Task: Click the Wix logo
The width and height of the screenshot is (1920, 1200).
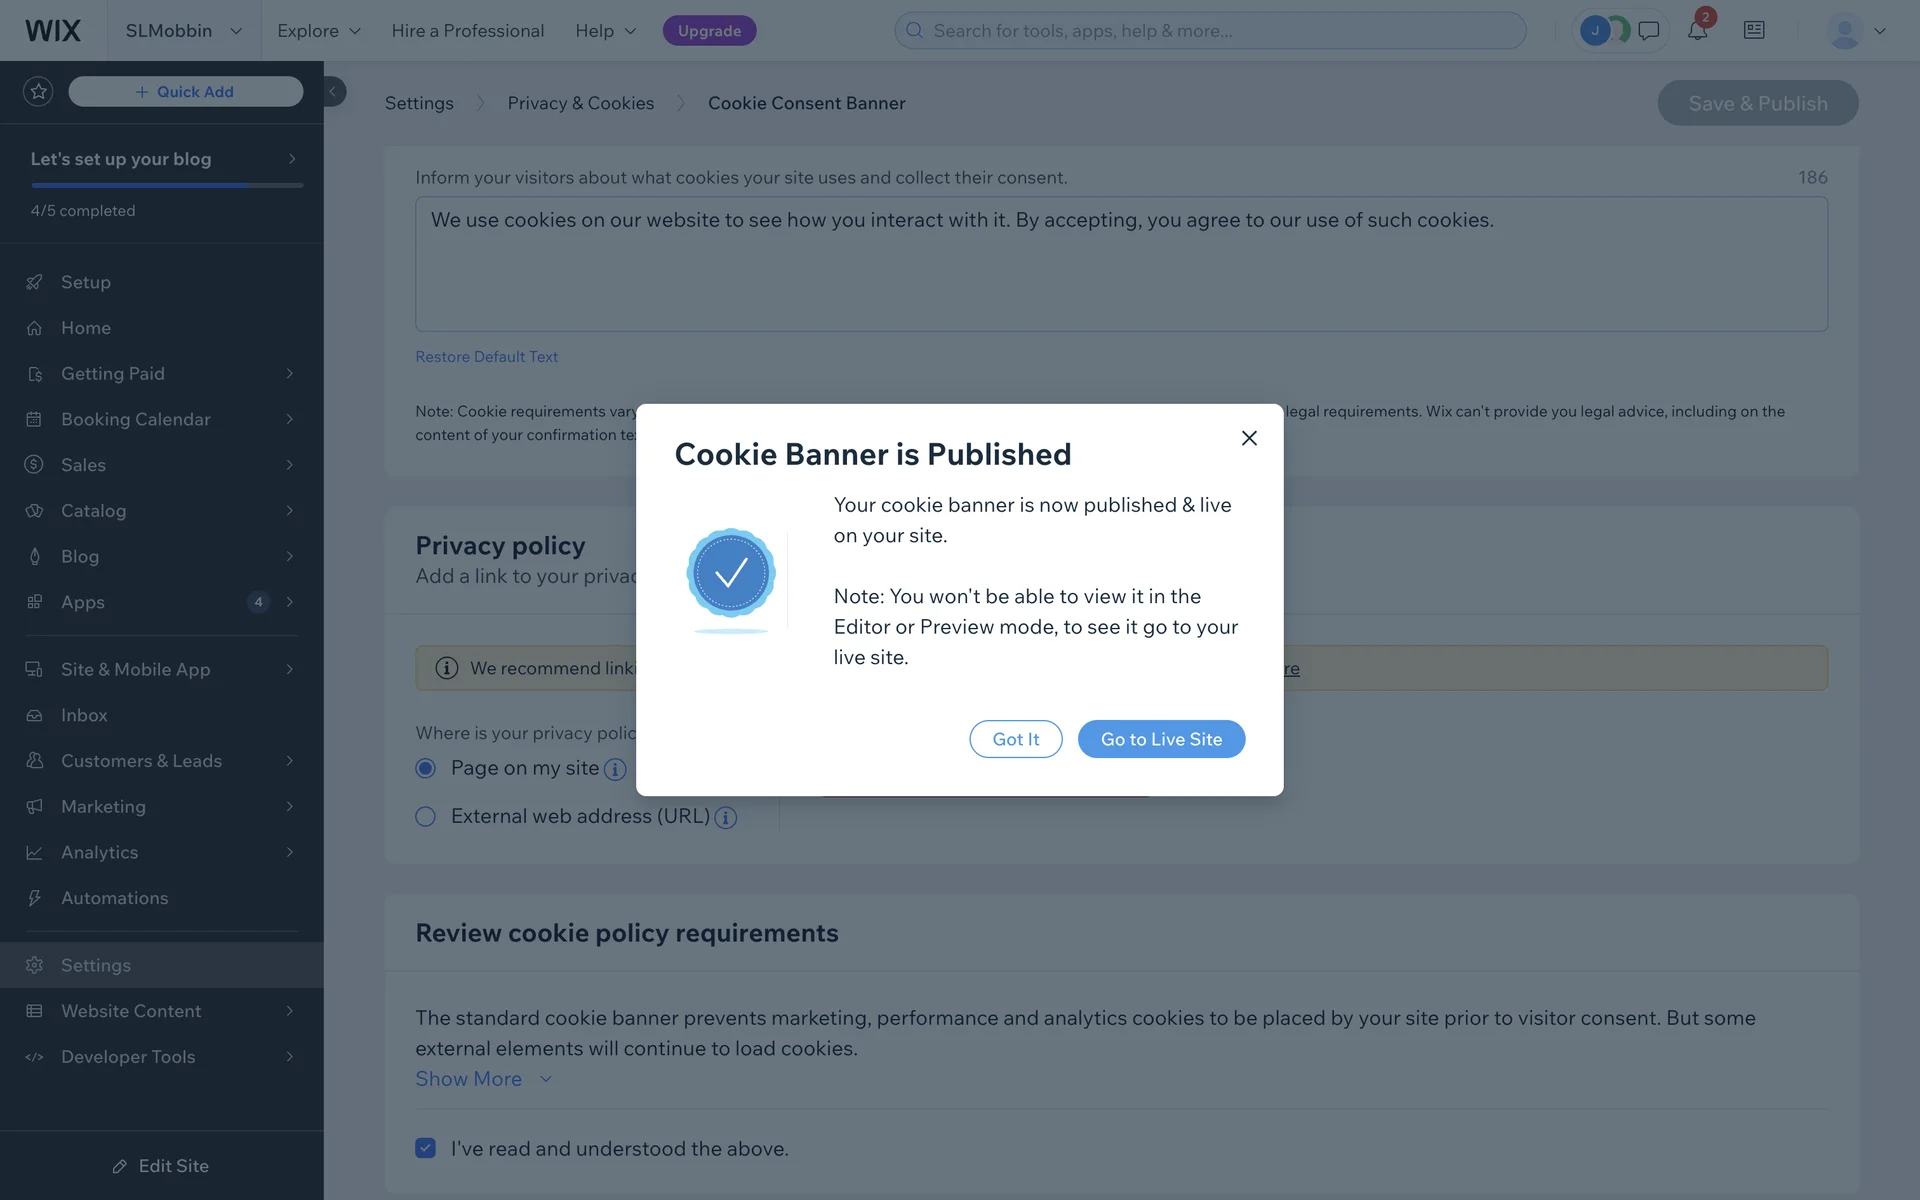Action: click(x=53, y=31)
